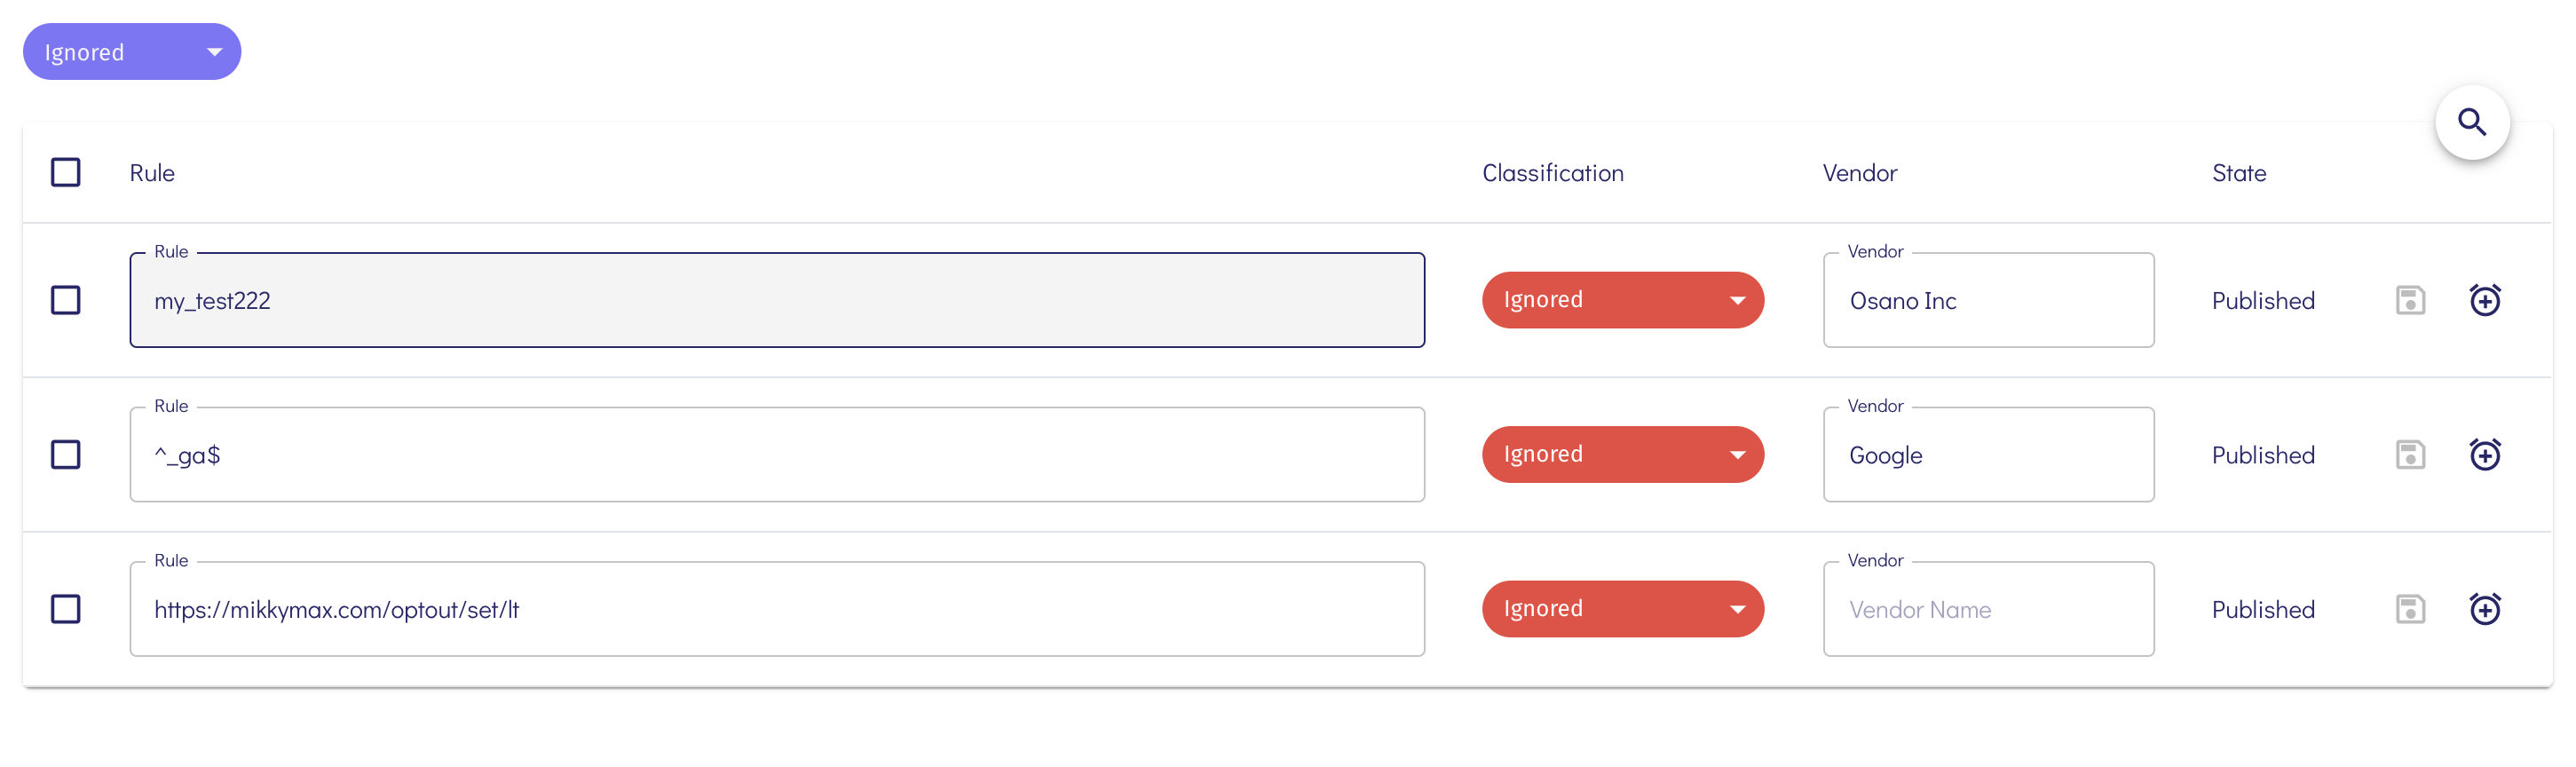Viewport: 2576px width, 767px height.
Task: Toggle the select-all checkbox in header
Action: pos(66,172)
